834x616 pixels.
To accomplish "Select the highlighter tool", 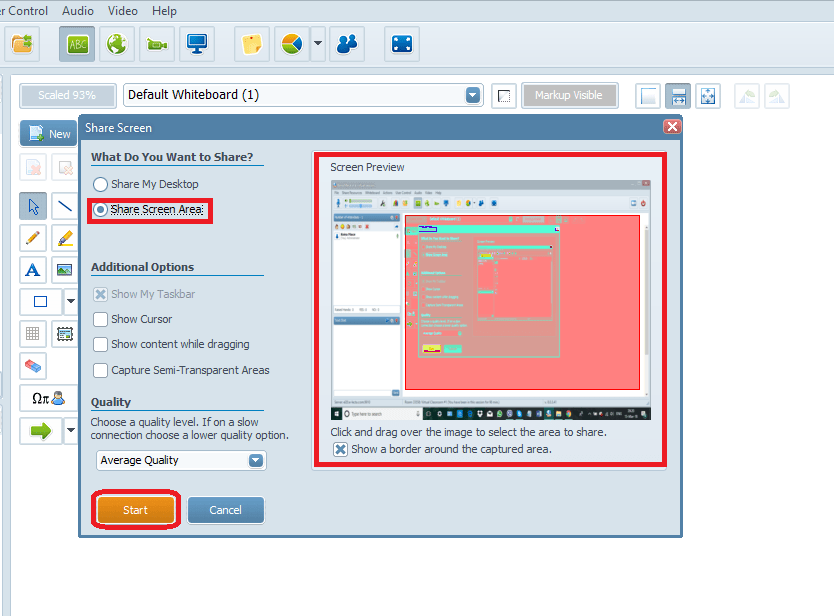I will tap(65, 238).
